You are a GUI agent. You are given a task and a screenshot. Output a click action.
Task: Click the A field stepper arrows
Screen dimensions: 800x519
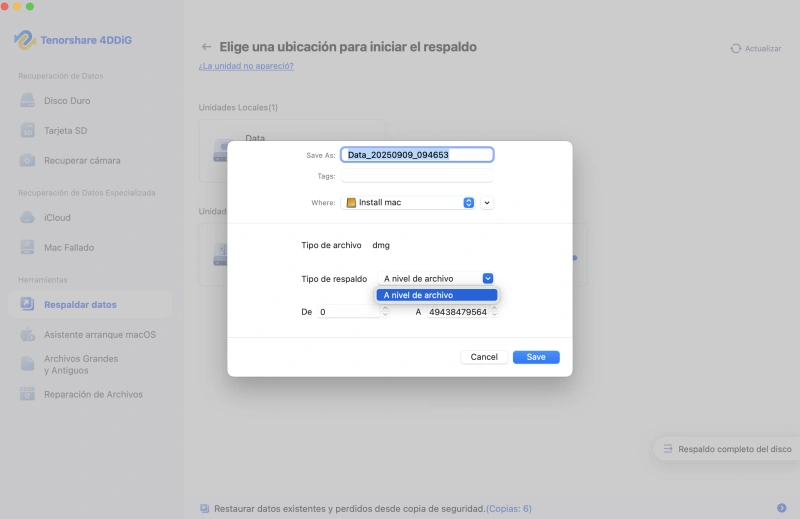[x=494, y=312]
